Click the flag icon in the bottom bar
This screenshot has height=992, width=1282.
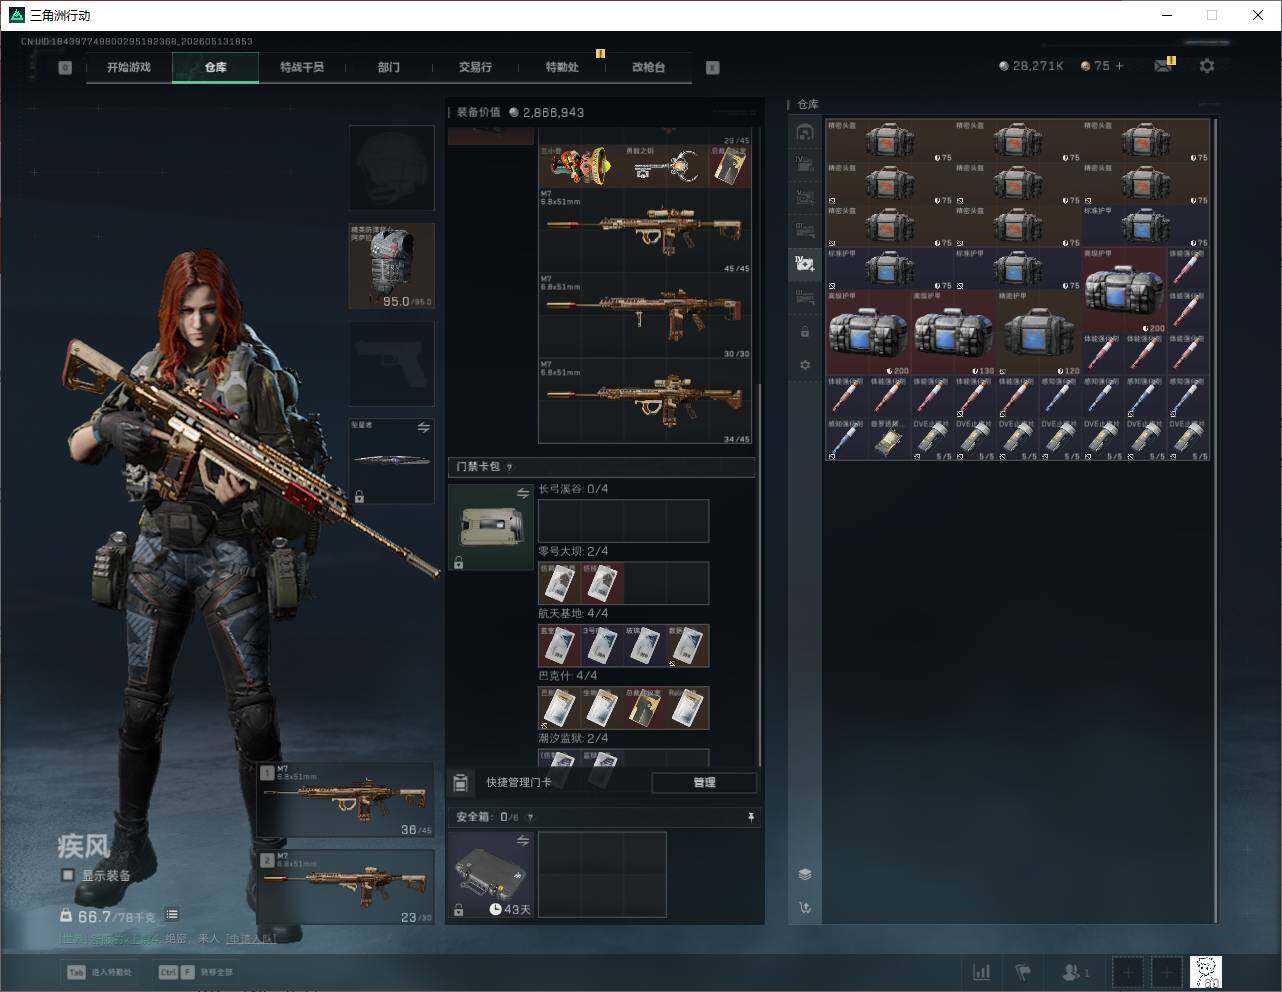[1023, 972]
